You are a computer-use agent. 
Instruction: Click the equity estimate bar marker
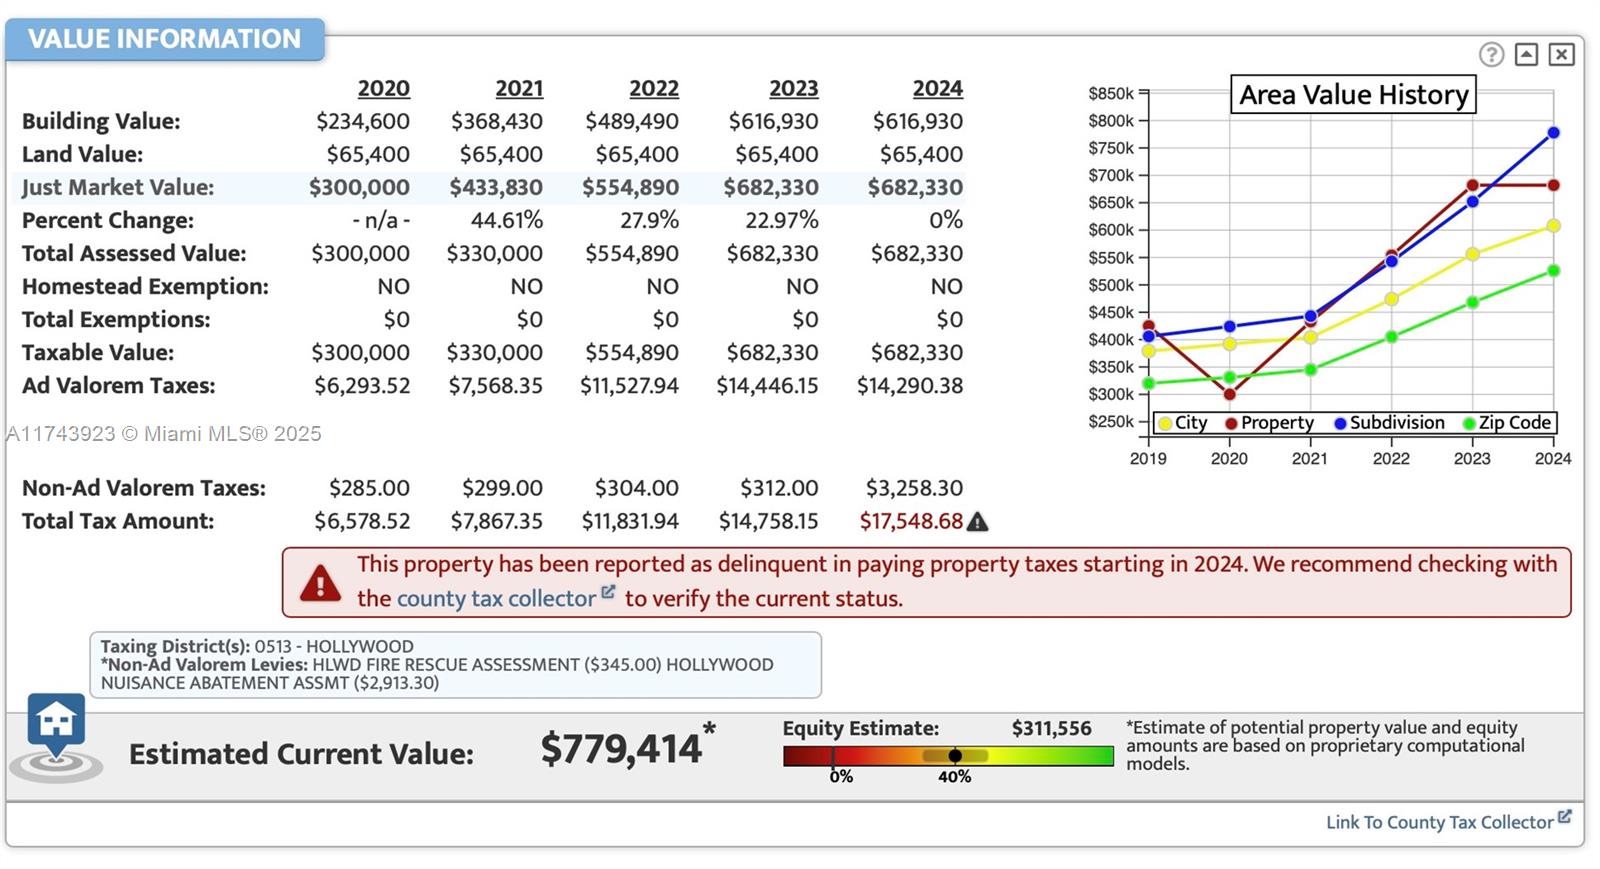click(955, 756)
